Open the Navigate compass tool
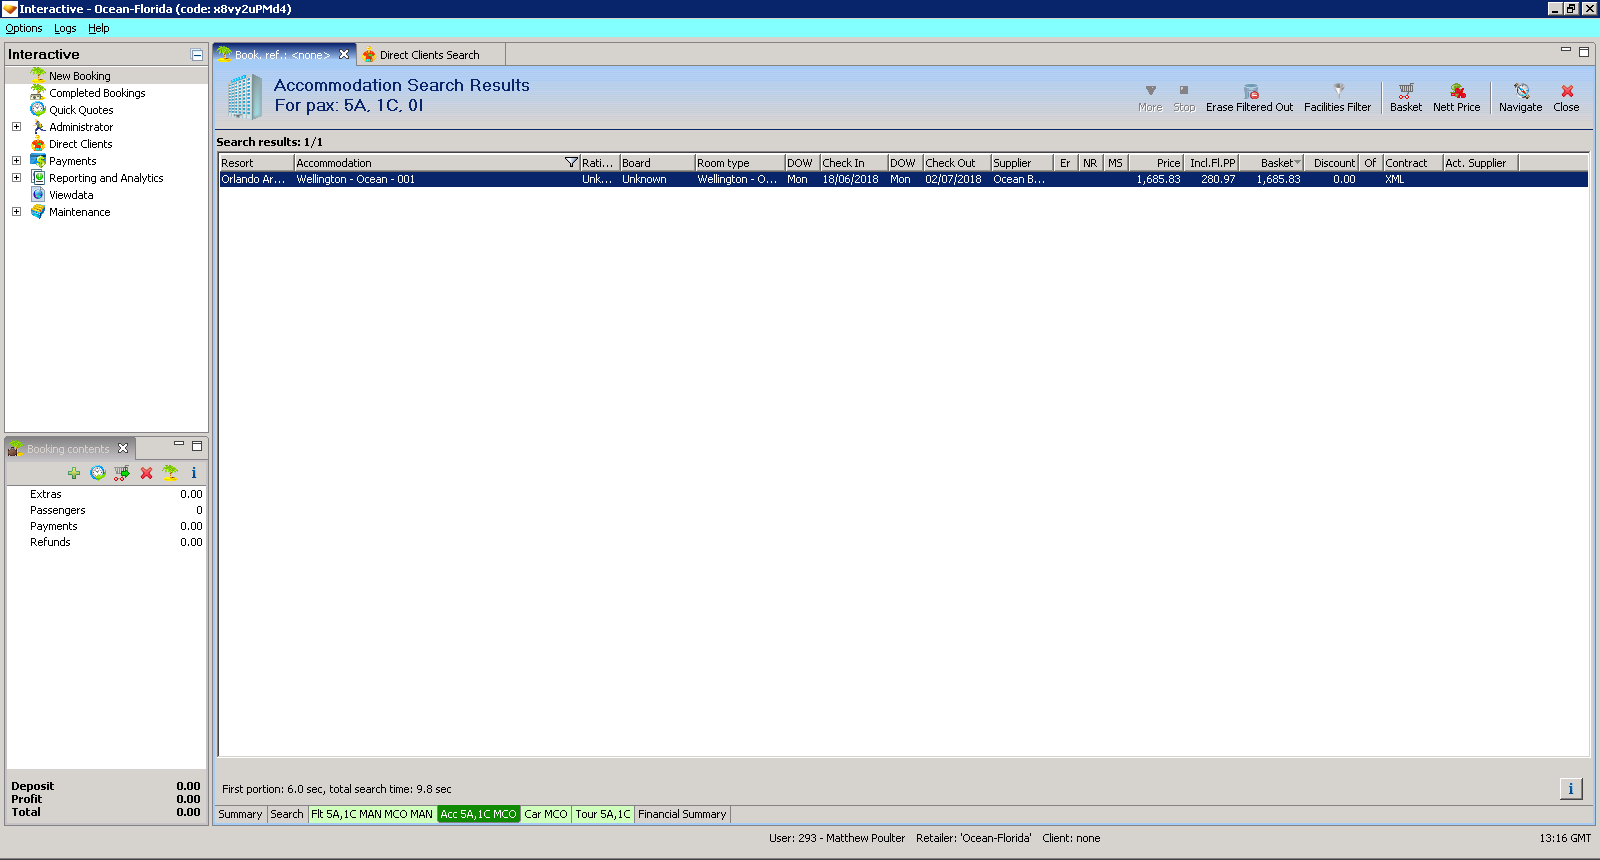 [1521, 97]
